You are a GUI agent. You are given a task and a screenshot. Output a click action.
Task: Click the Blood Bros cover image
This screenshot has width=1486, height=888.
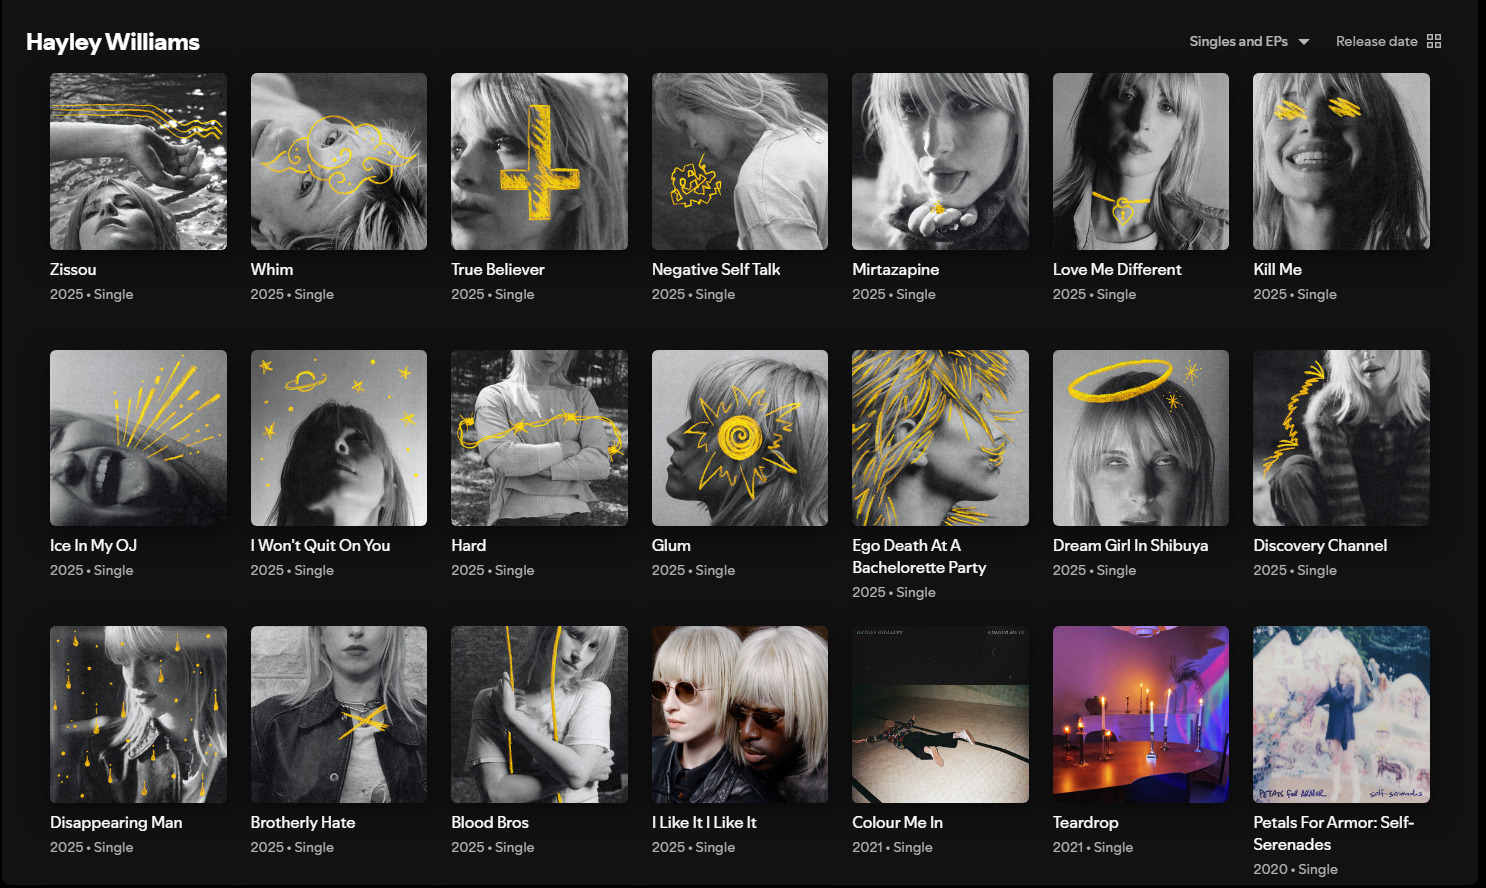pyautogui.click(x=539, y=714)
